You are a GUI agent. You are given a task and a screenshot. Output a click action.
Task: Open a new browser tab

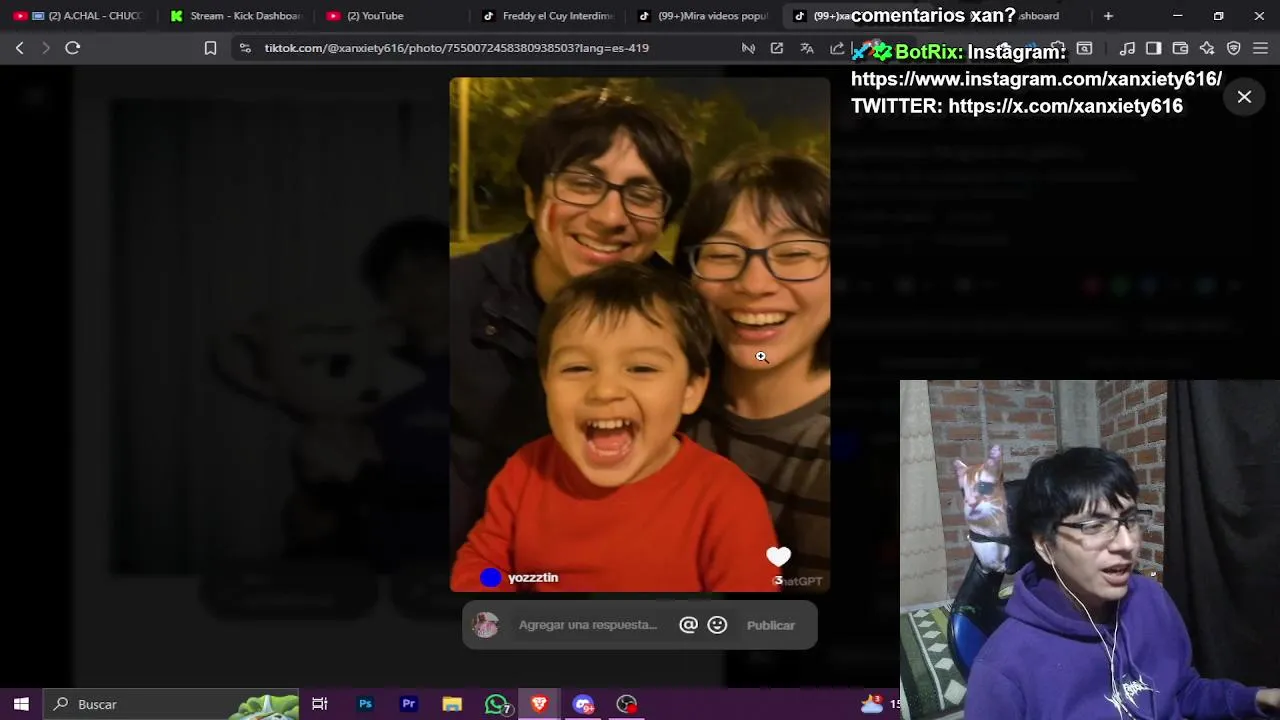(1108, 16)
